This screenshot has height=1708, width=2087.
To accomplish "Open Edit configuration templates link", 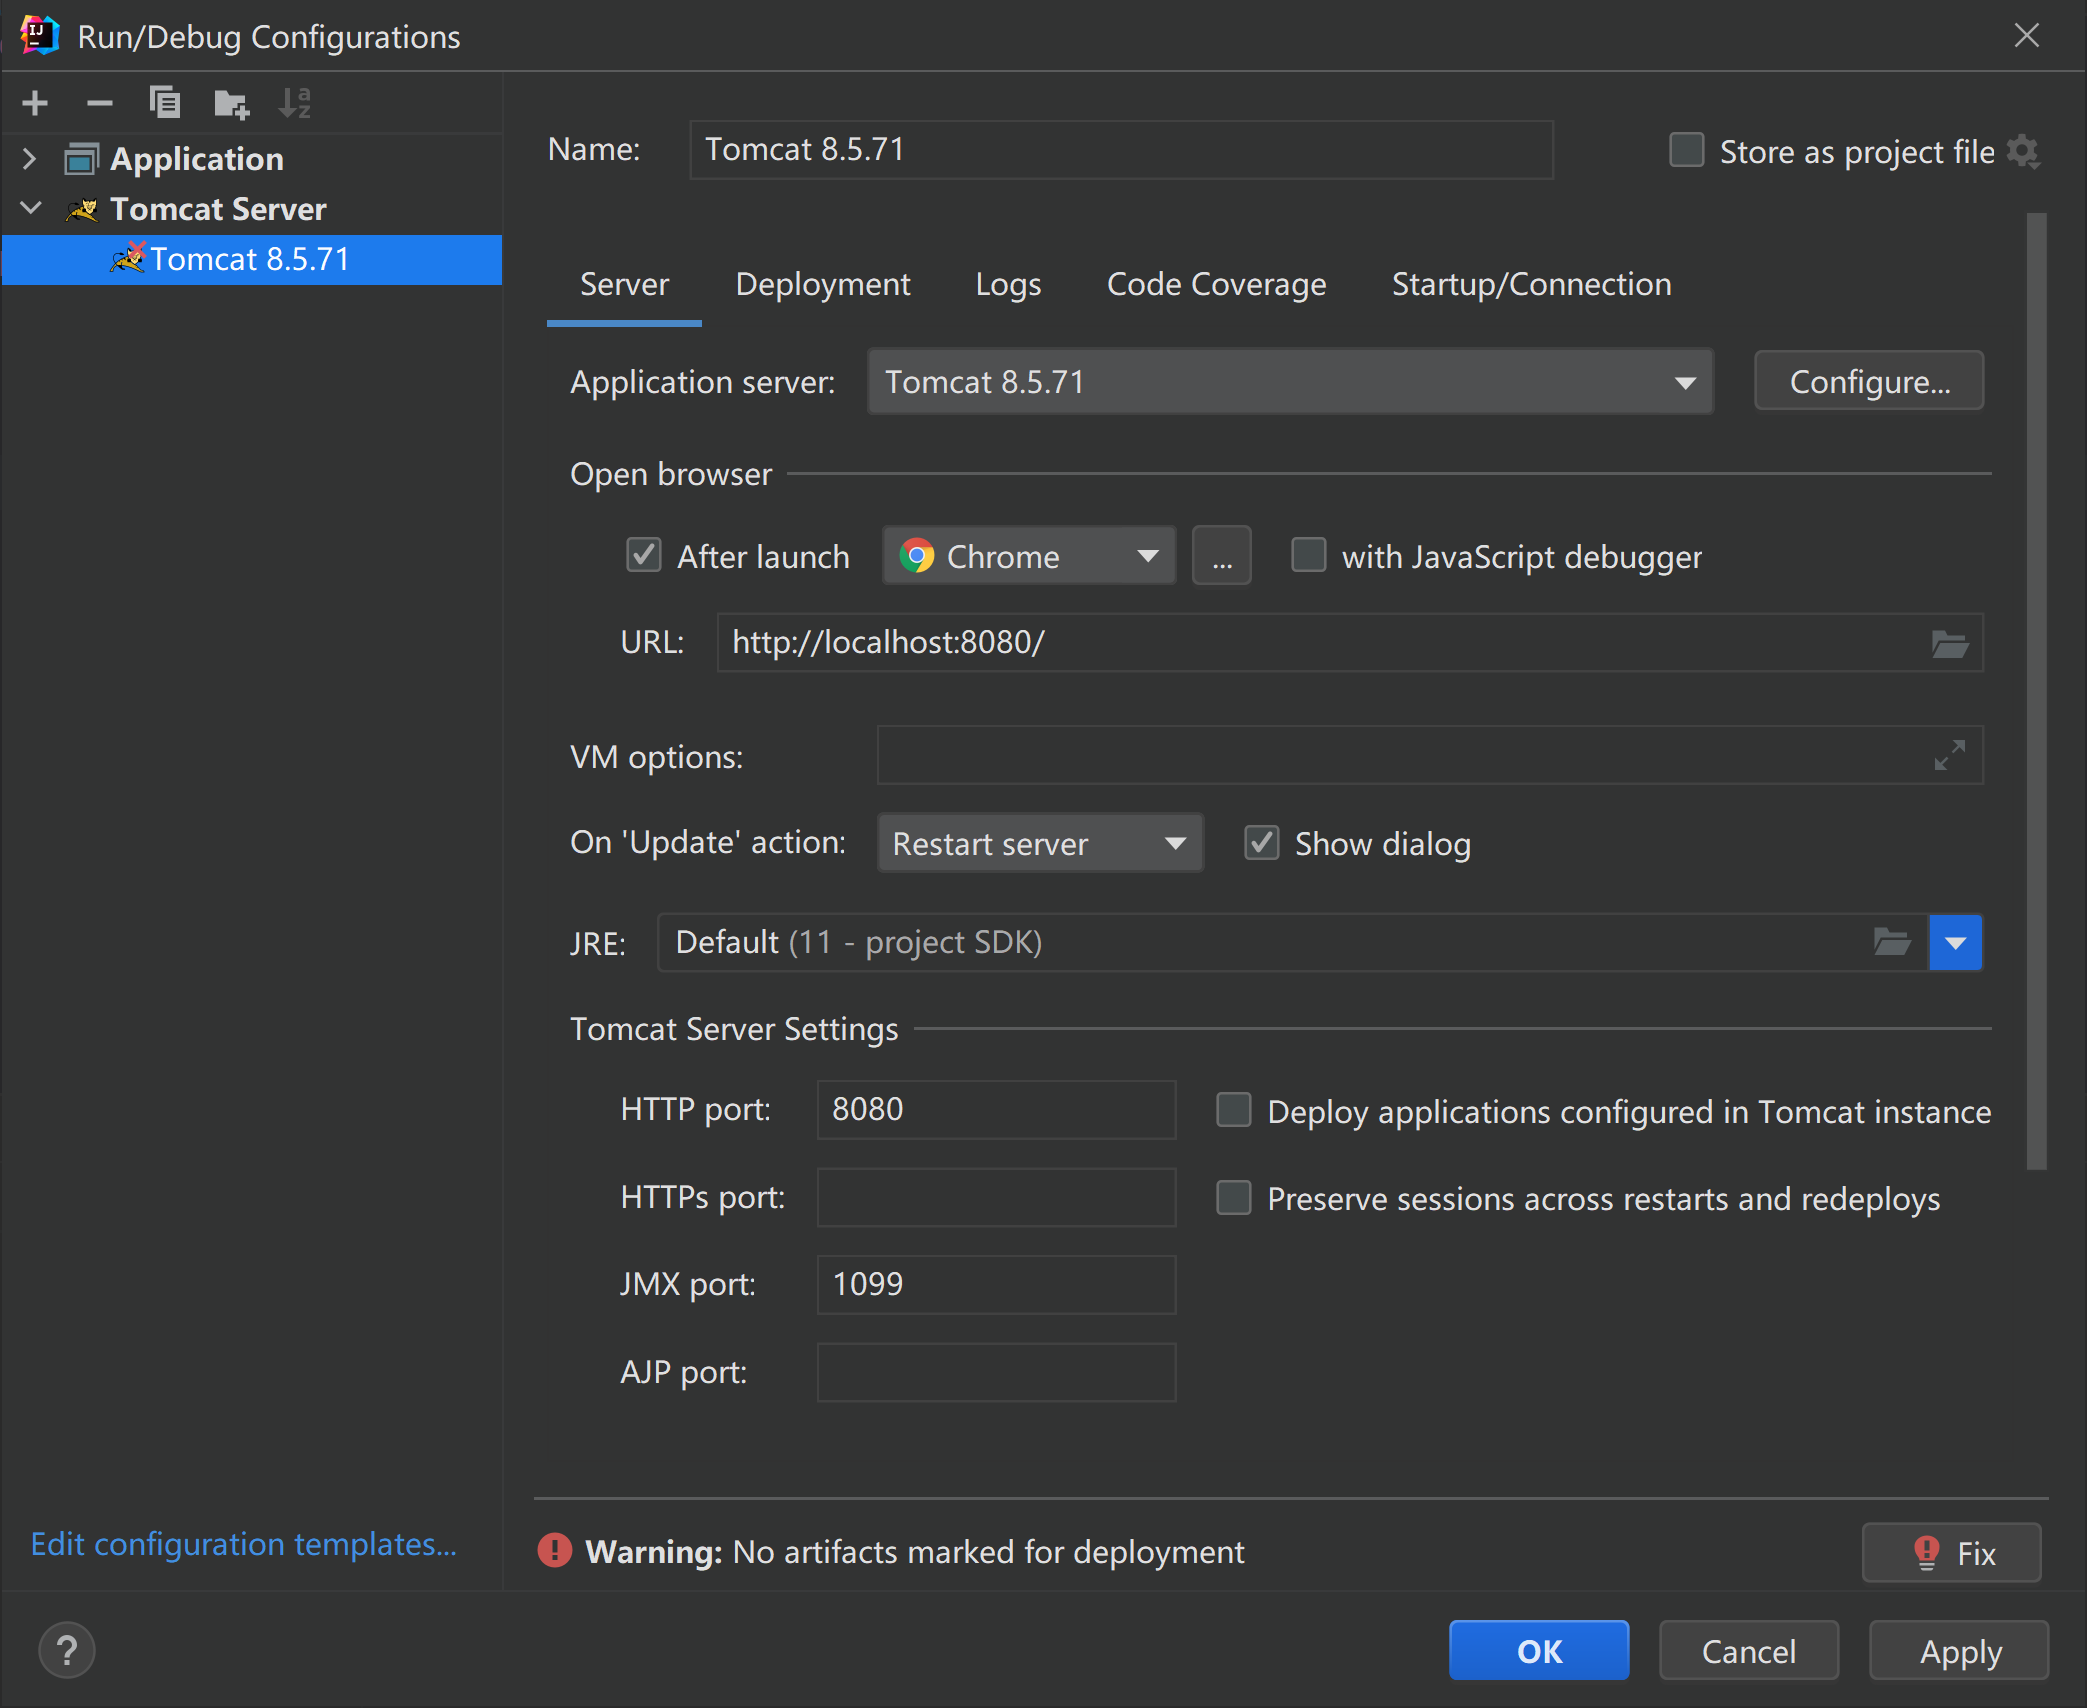I will (243, 1544).
